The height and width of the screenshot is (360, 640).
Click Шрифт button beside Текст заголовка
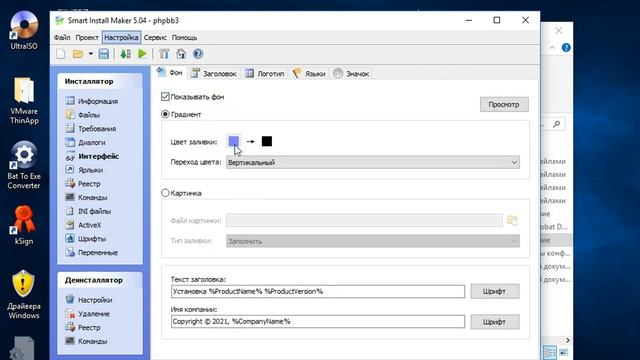click(x=495, y=291)
